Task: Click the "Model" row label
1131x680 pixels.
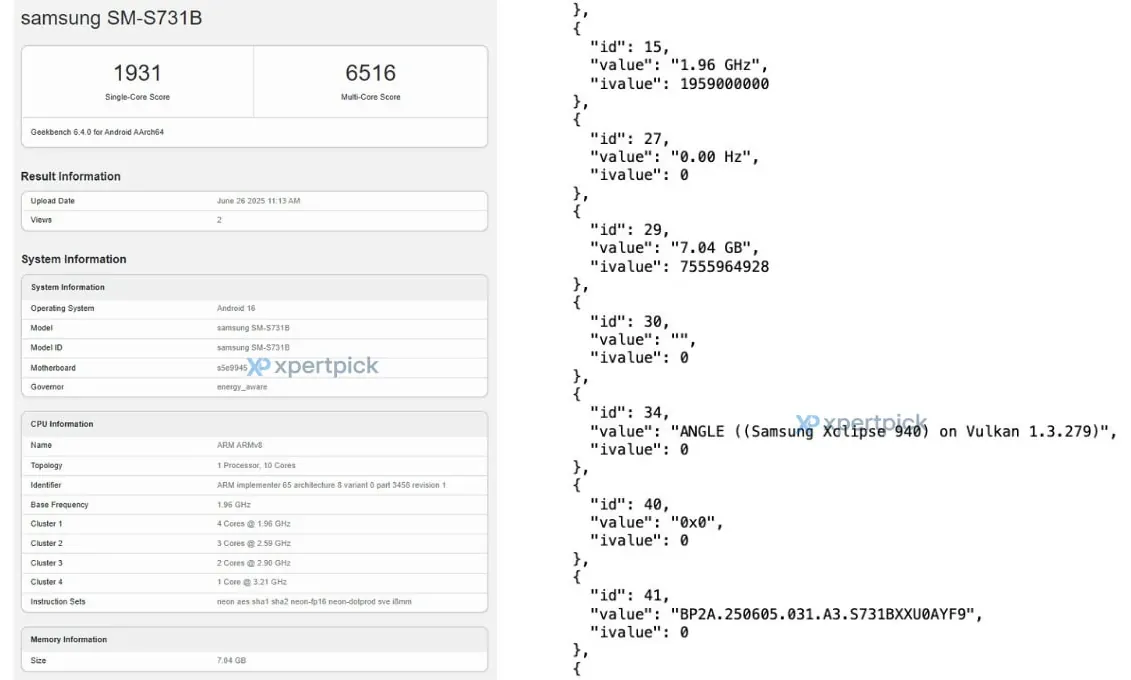Action: [41, 328]
